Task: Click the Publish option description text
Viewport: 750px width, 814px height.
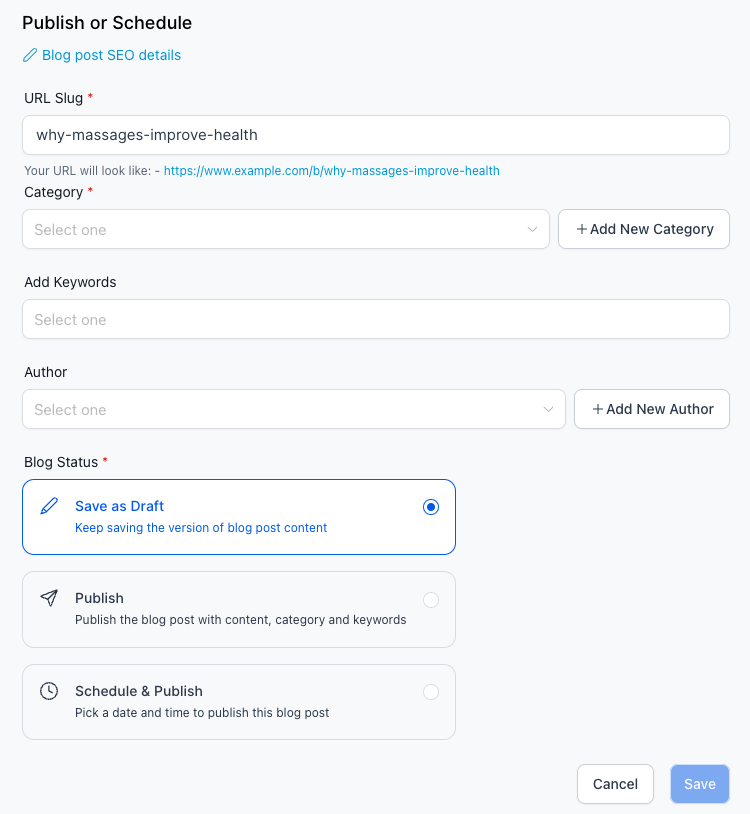Action: [x=240, y=620]
